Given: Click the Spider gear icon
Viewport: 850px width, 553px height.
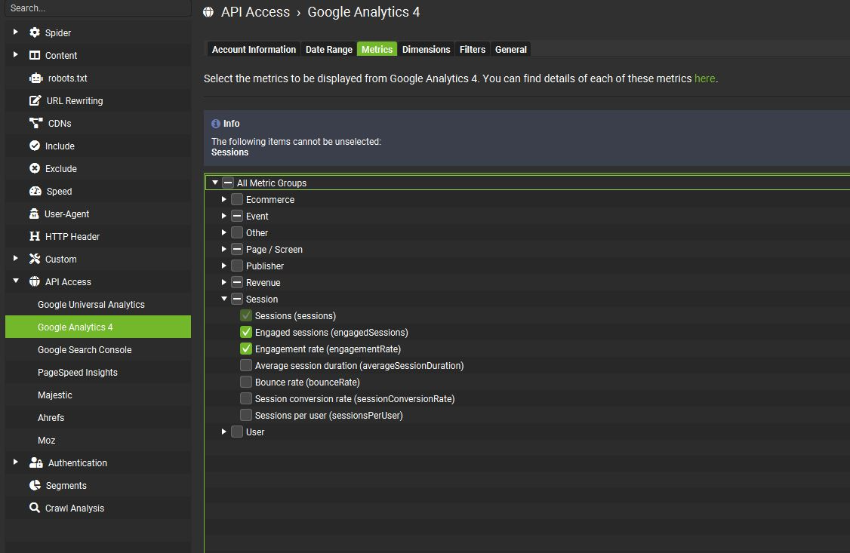Looking at the screenshot, I should 35,33.
